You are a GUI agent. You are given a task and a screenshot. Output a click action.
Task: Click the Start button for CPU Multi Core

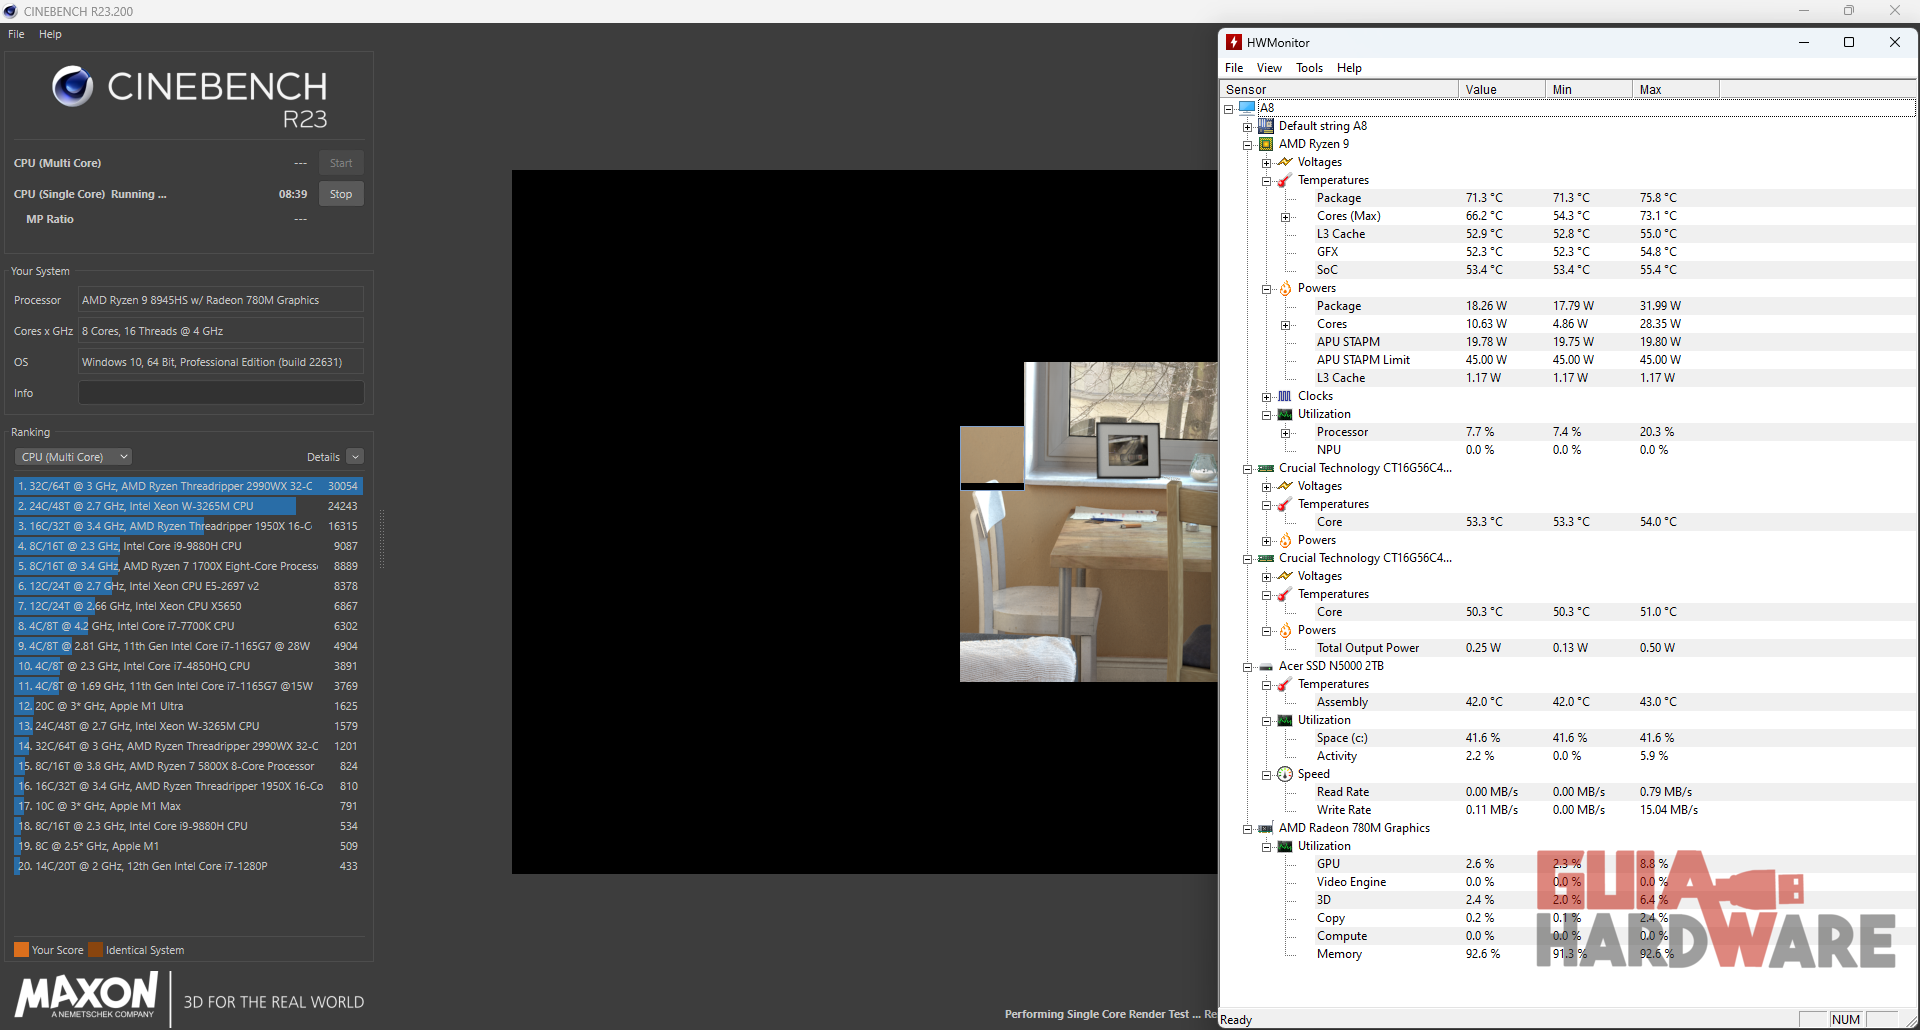[341, 163]
